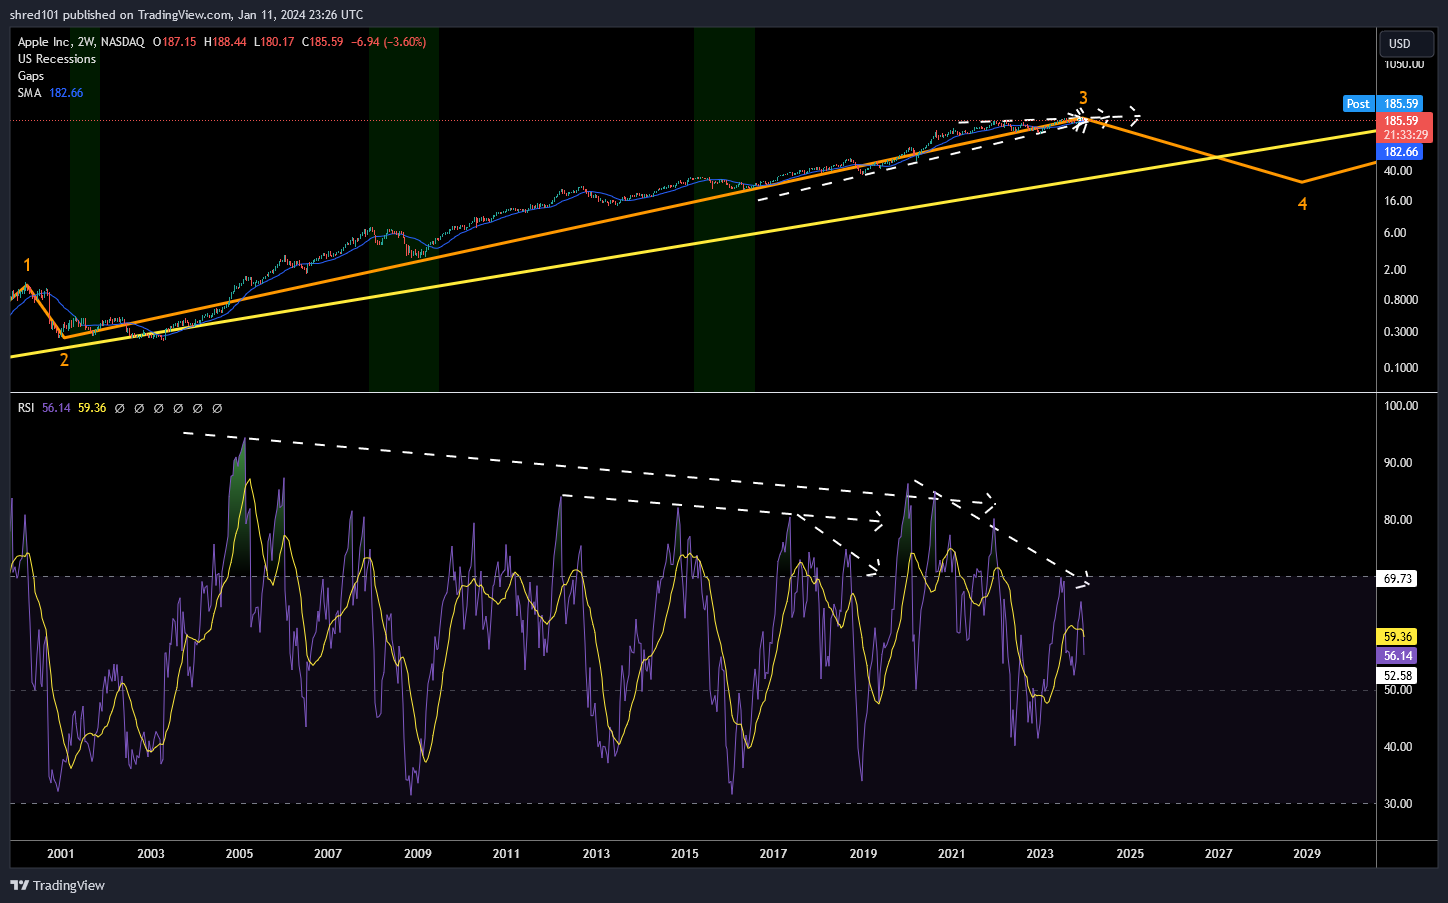The height and width of the screenshot is (903, 1448).
Task: Select the Gaps indicator label
Action: pyautogui.click(x=31, y=76)
